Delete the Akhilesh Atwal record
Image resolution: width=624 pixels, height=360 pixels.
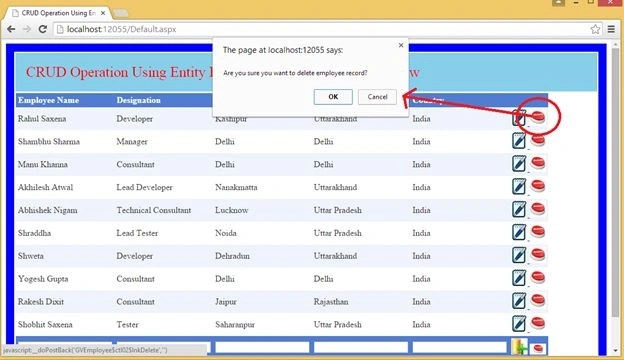coord(538,186)
